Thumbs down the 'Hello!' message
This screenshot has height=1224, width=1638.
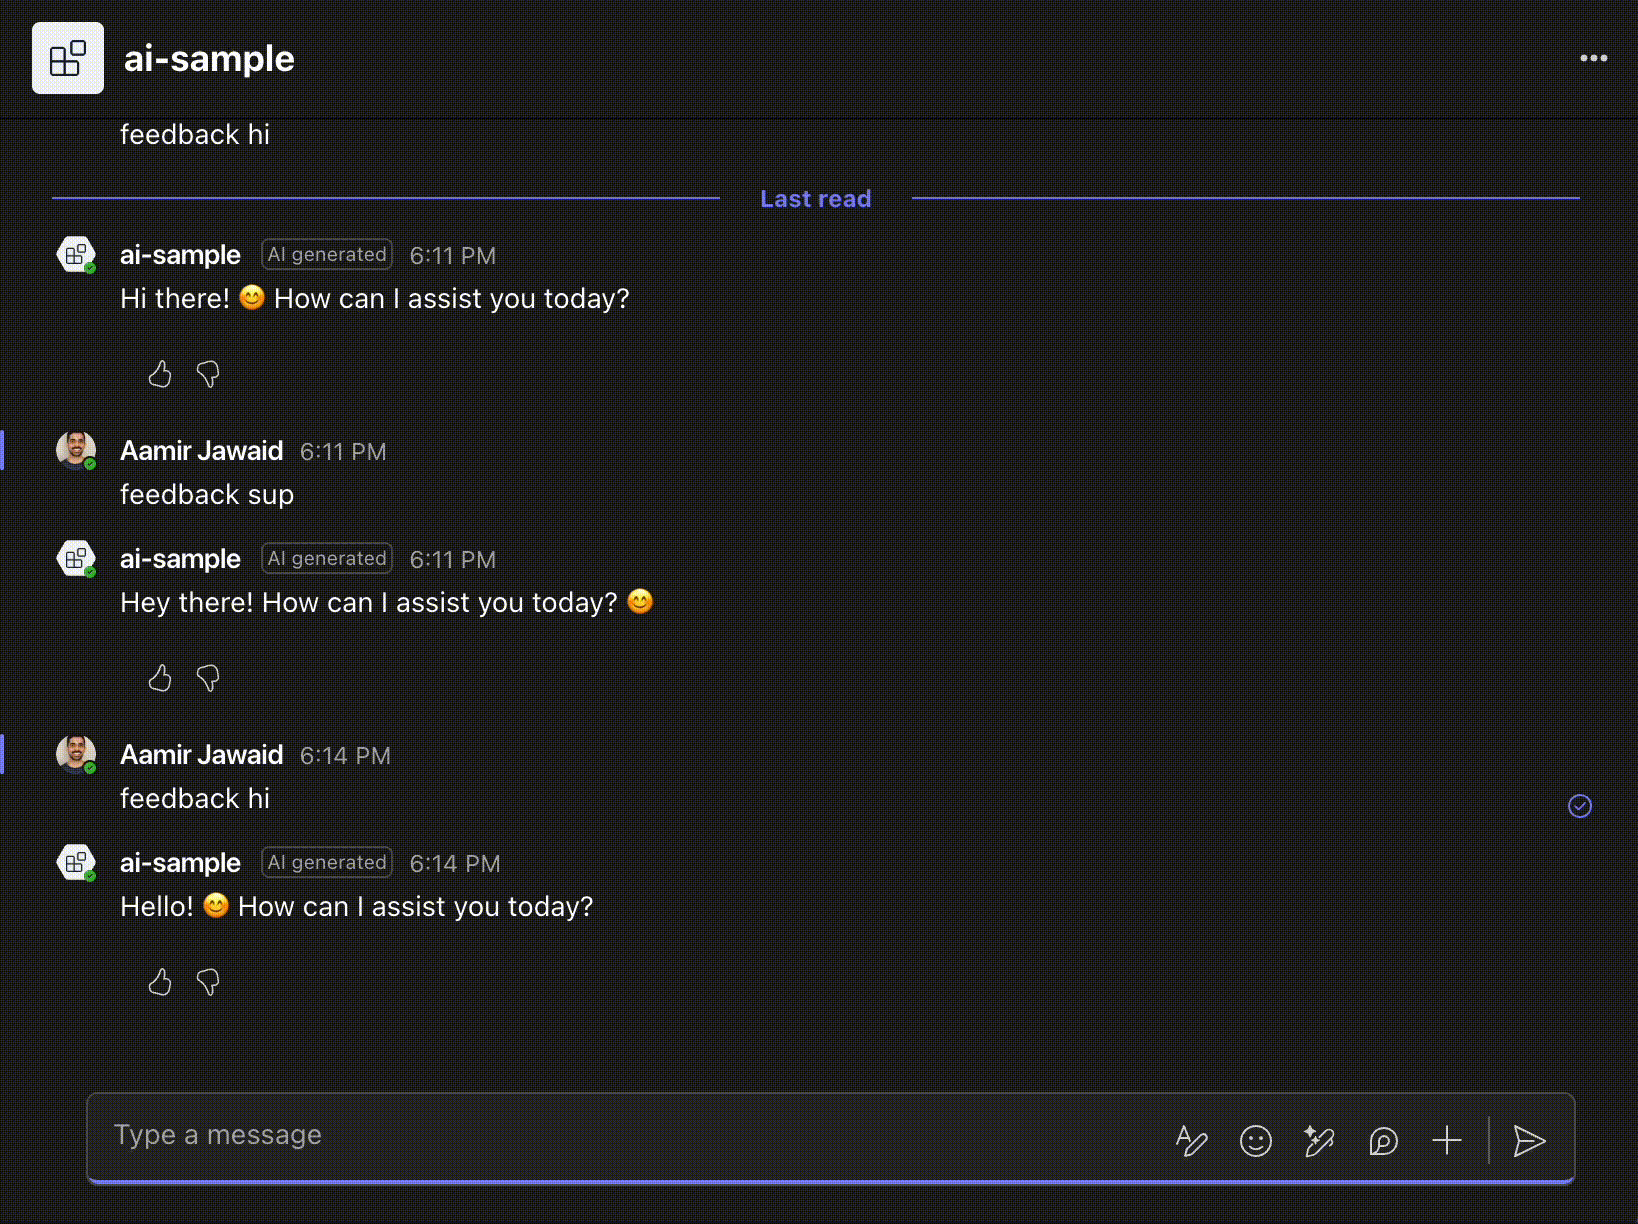208,982
